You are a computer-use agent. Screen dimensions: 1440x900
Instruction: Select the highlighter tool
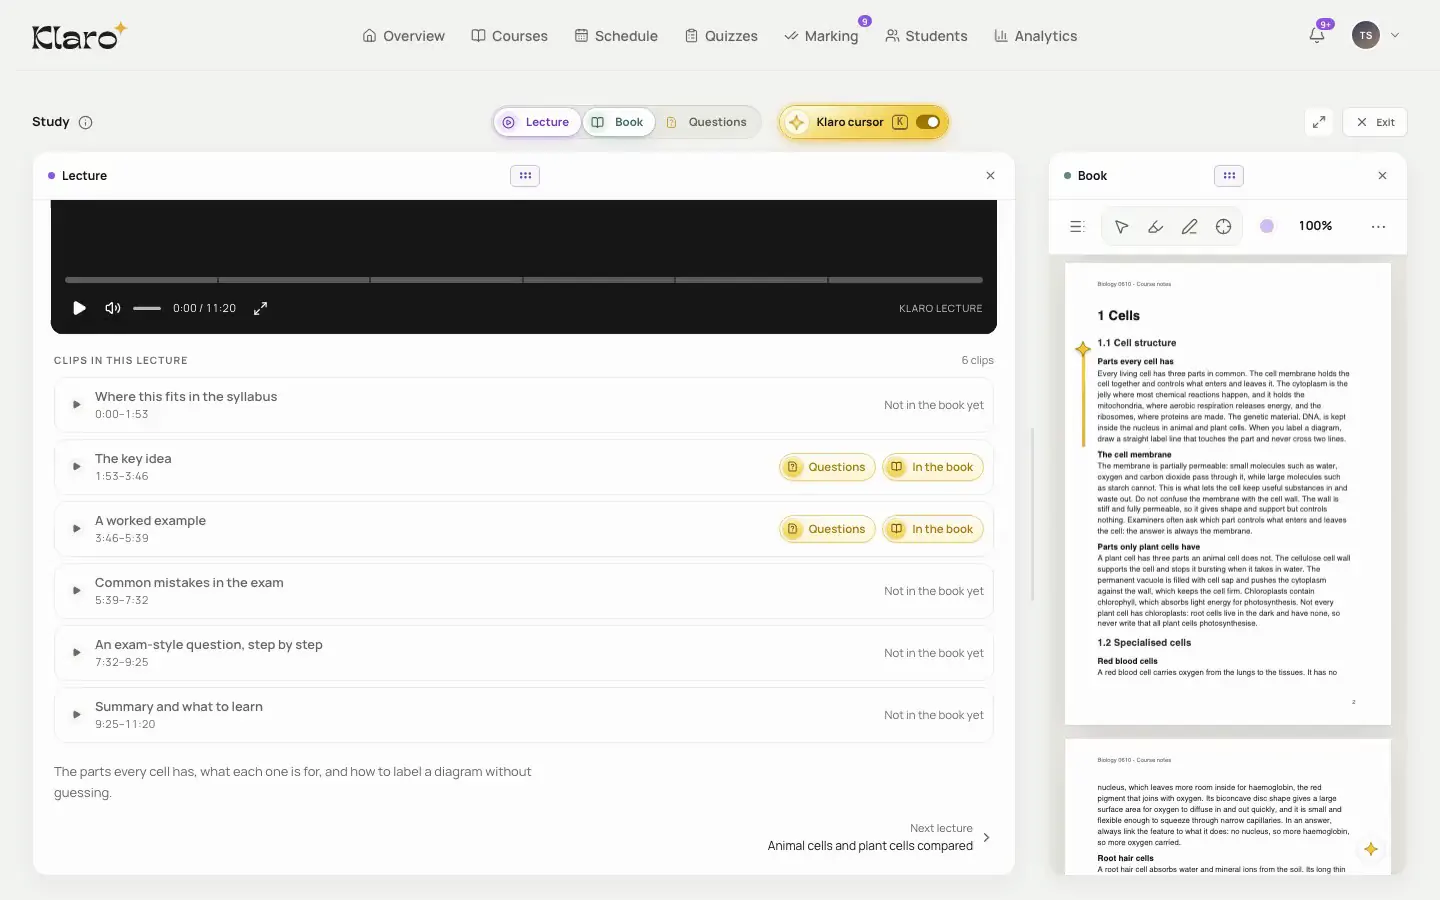coord(1156,227)
